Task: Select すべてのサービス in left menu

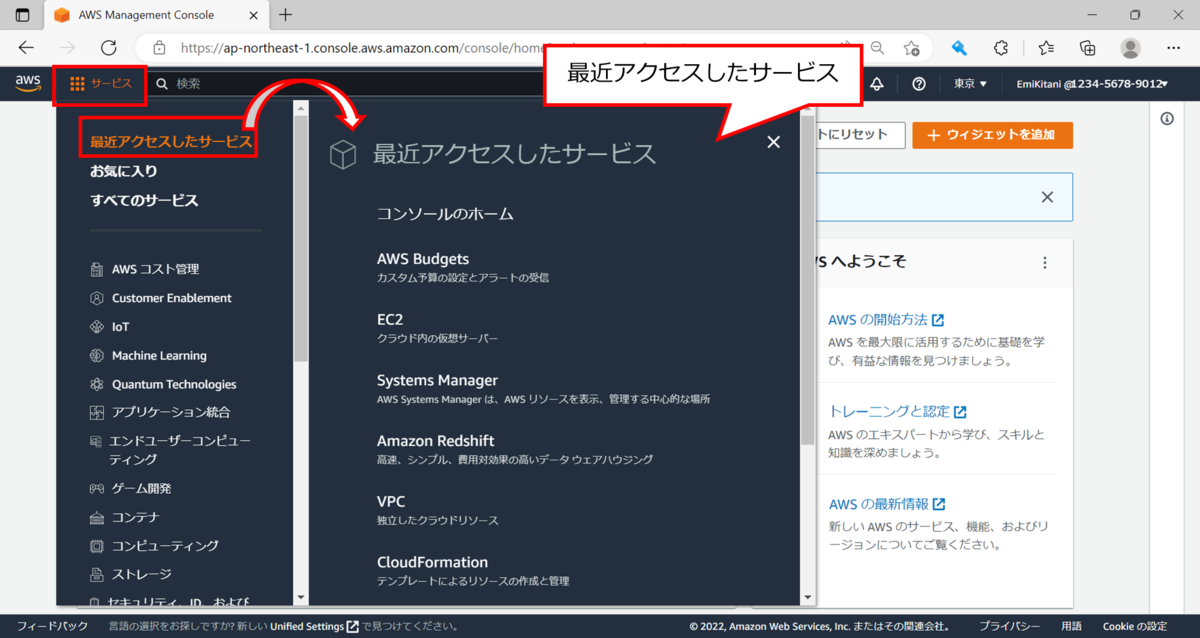Action: point(144,200)
